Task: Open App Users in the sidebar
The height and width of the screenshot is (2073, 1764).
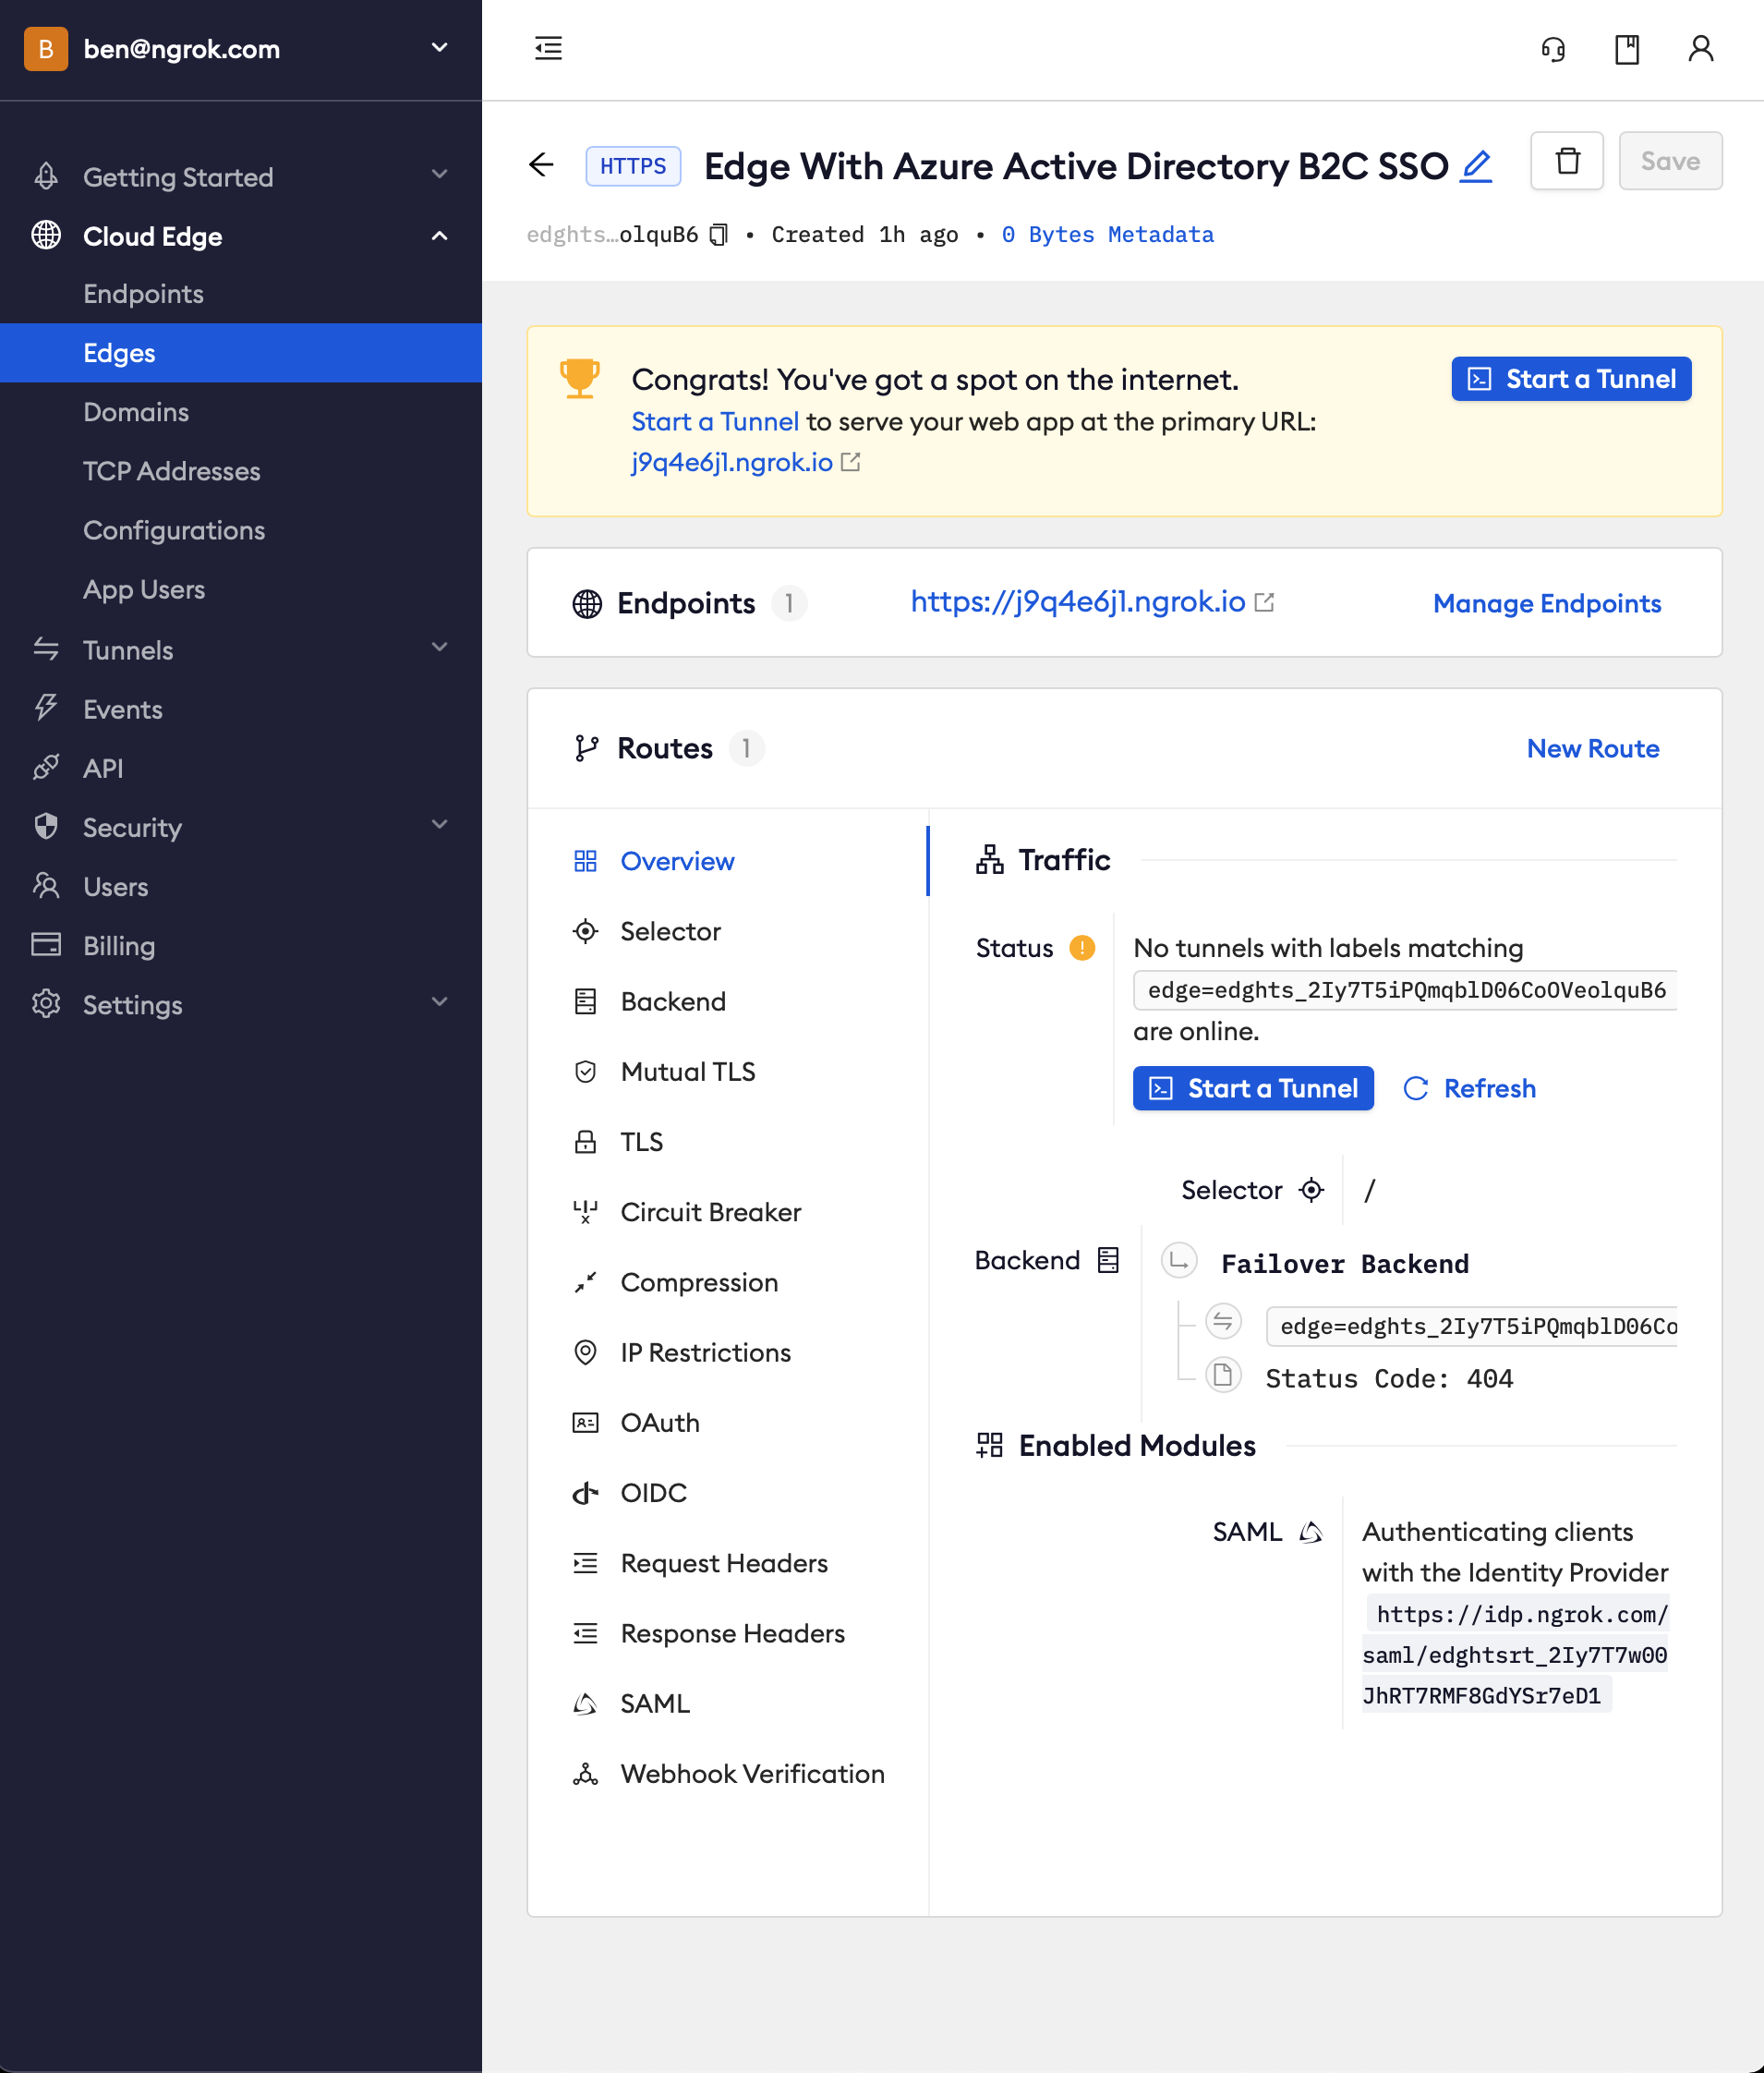Action: point(241,589)
